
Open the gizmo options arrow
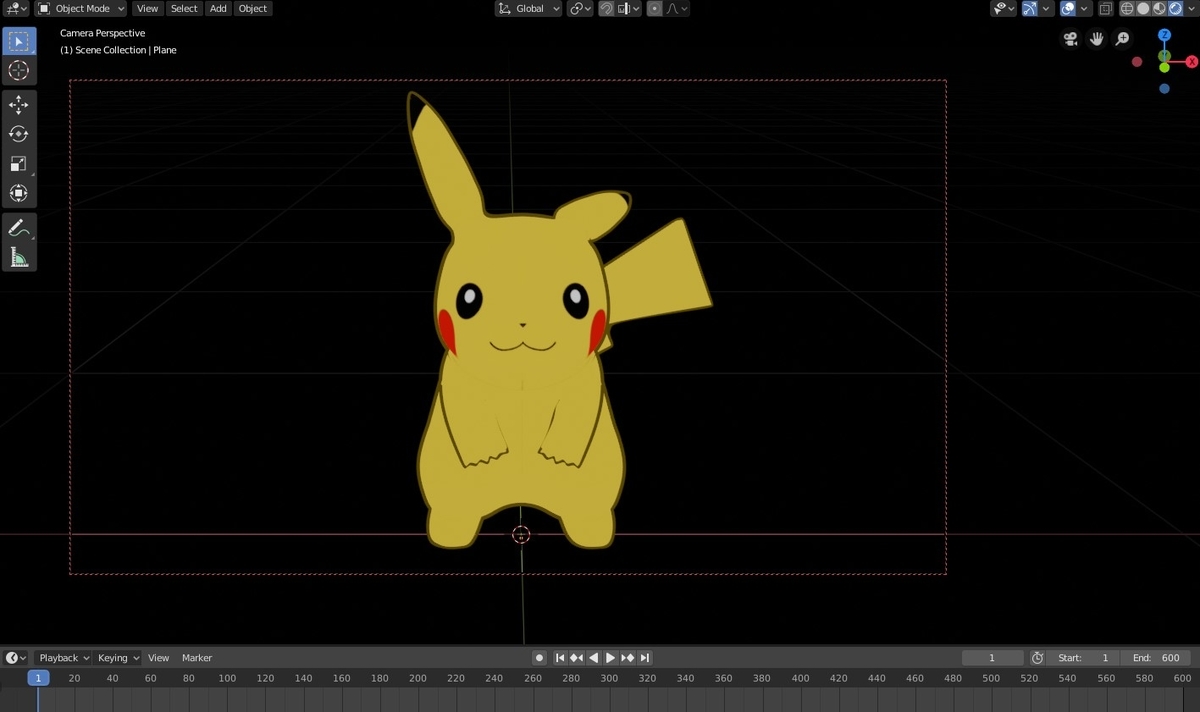coord(1047,8)
